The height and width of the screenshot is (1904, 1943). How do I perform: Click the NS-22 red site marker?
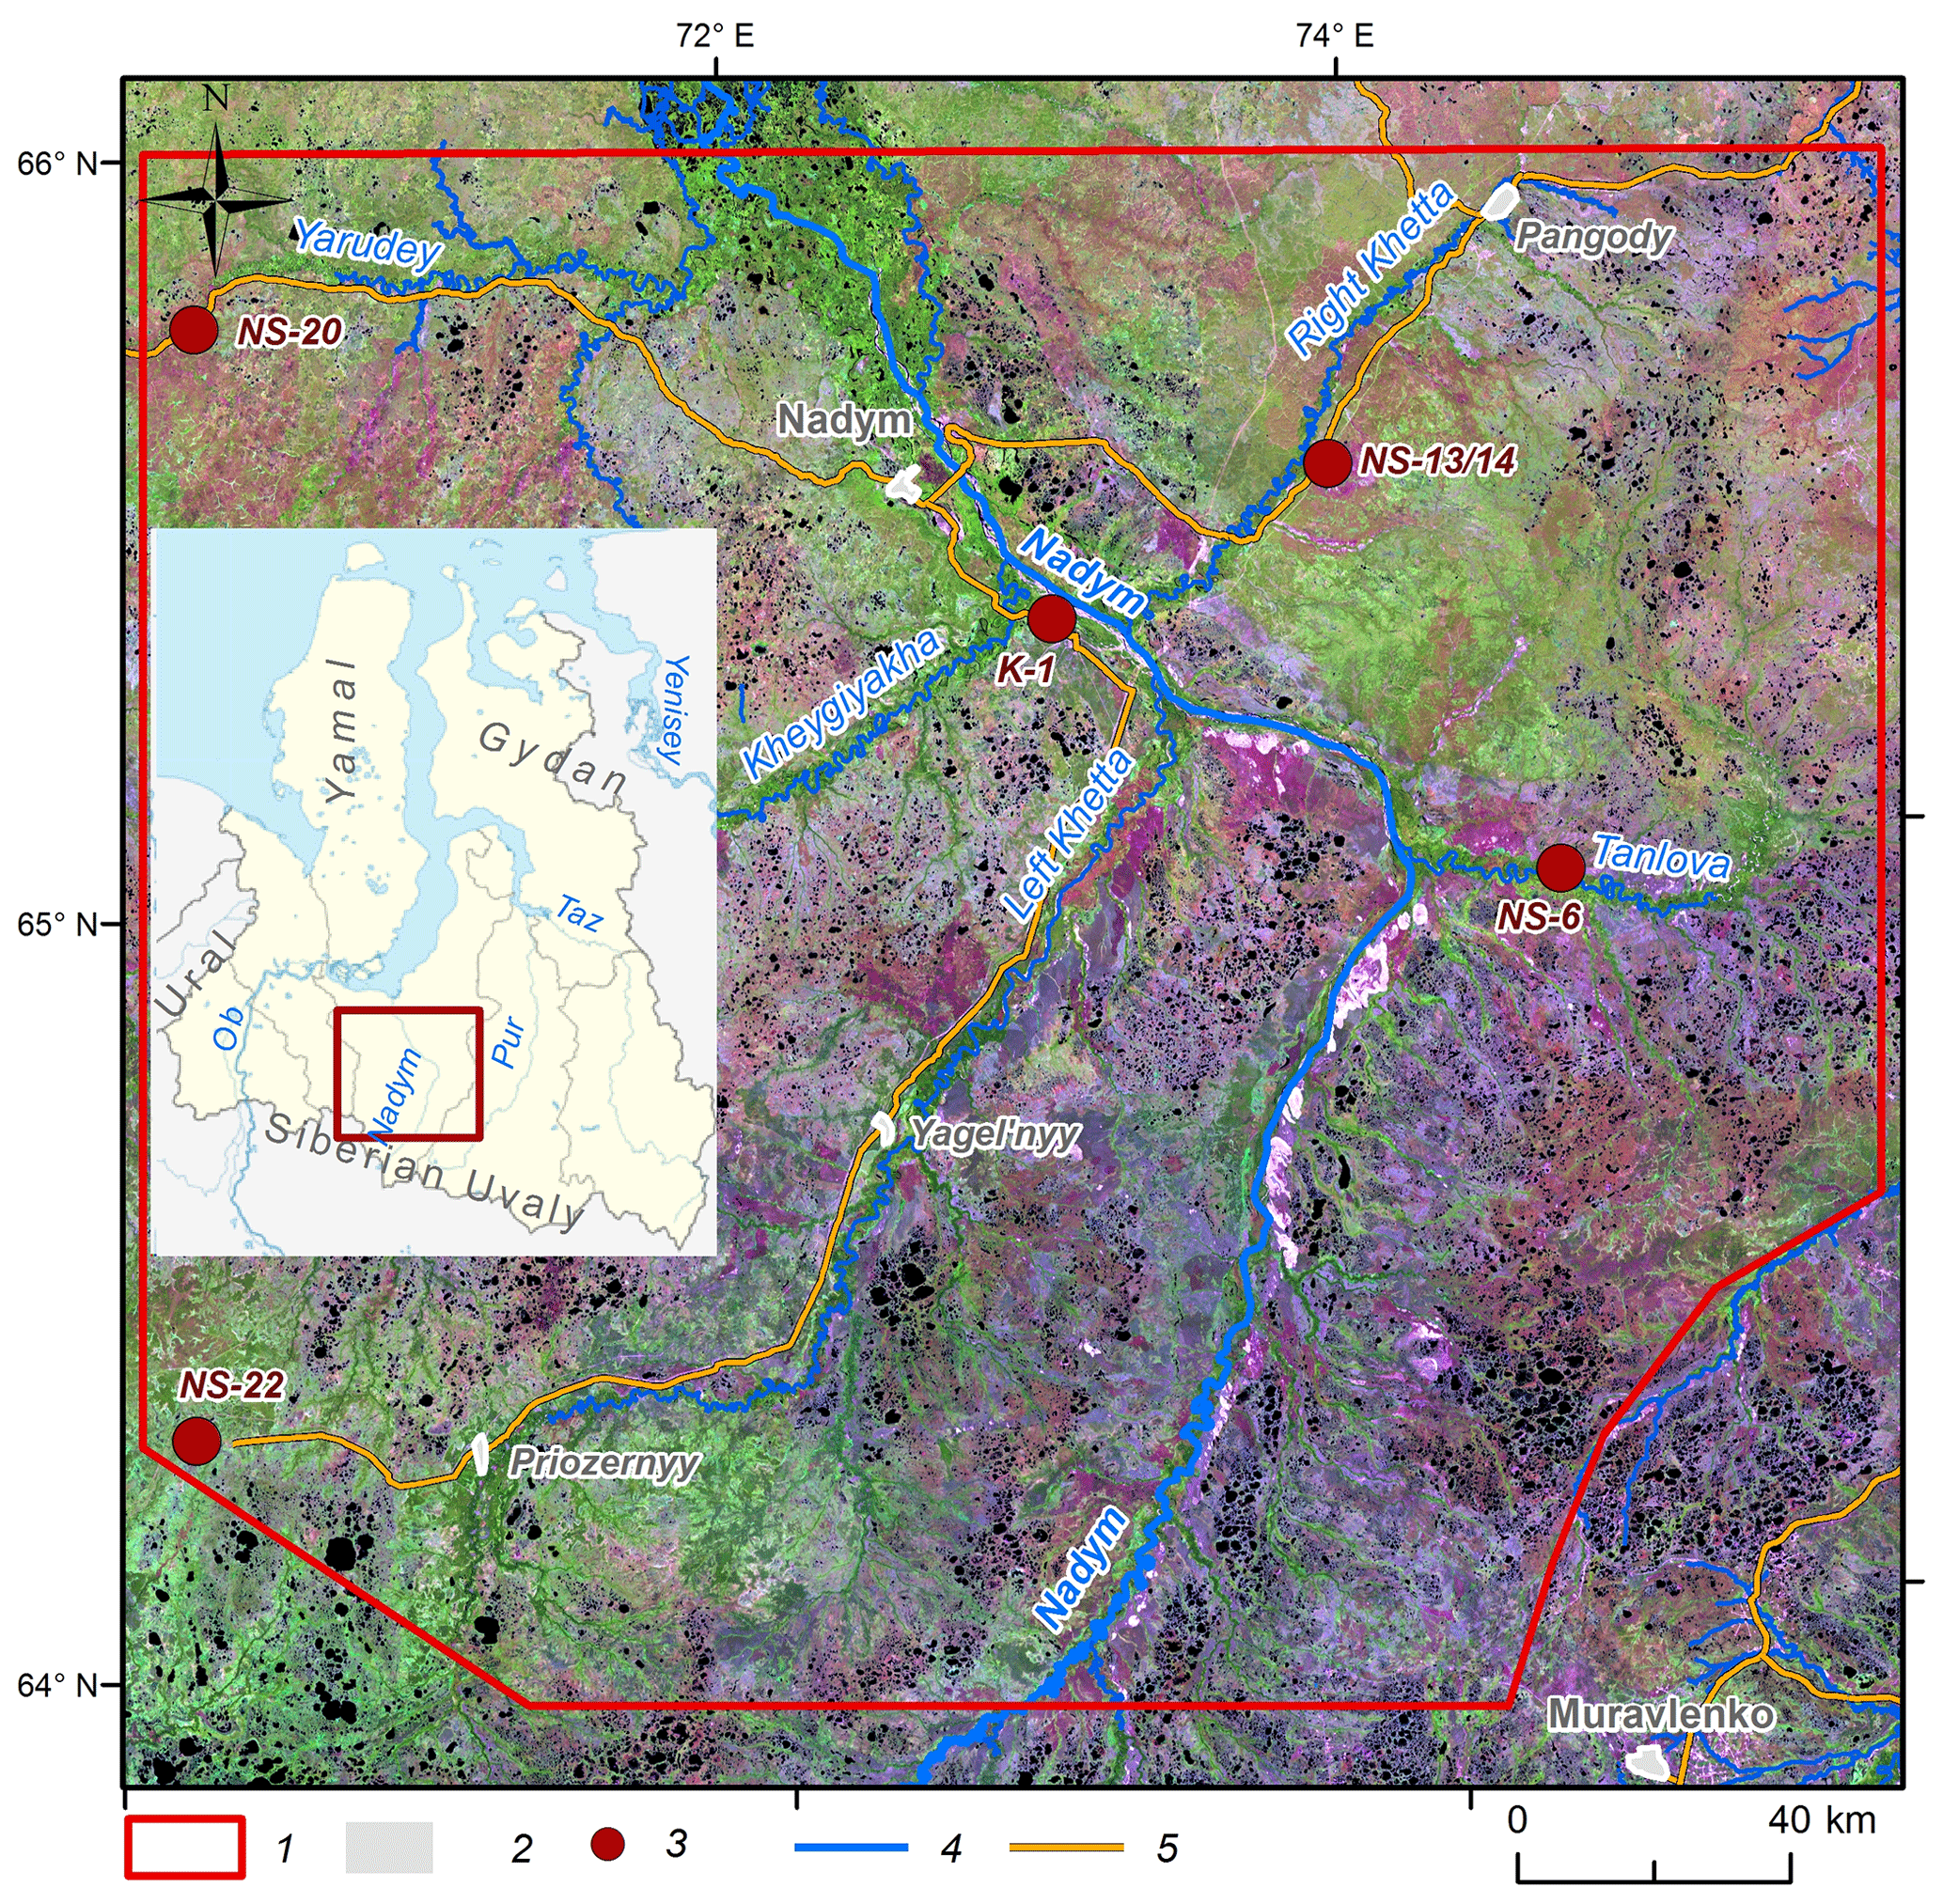[196, 1441]
